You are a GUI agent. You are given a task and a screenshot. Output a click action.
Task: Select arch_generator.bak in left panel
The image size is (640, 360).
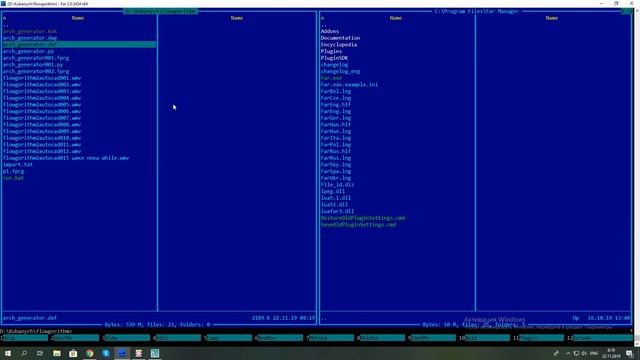click(30, 31)
